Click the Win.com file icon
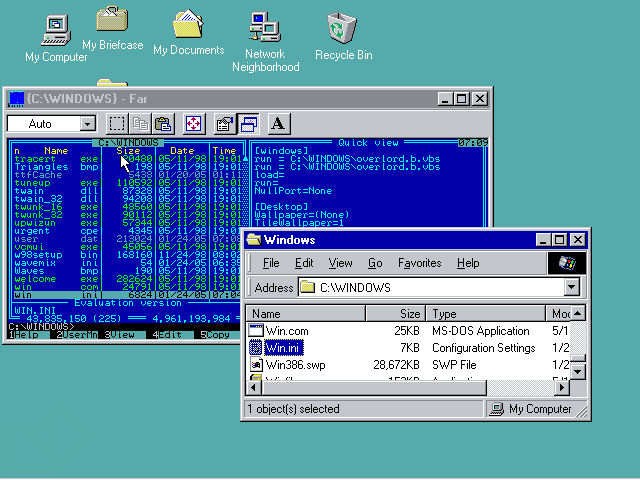Screen dimensions: 640x480 pyautogui.click(x=256, y=331)
